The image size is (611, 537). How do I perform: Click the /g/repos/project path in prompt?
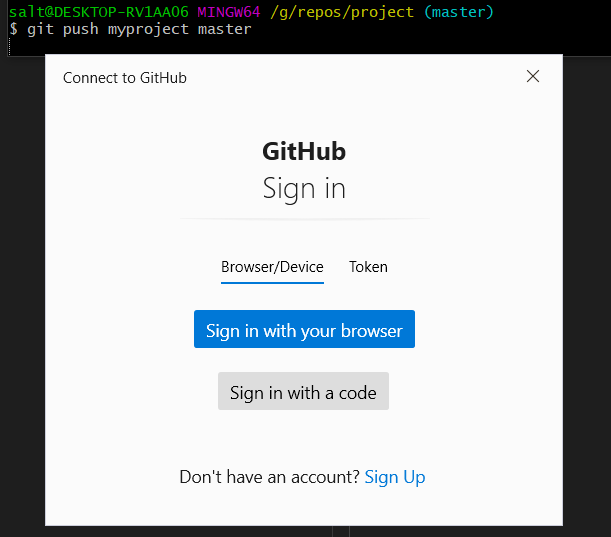click(342, 12)
